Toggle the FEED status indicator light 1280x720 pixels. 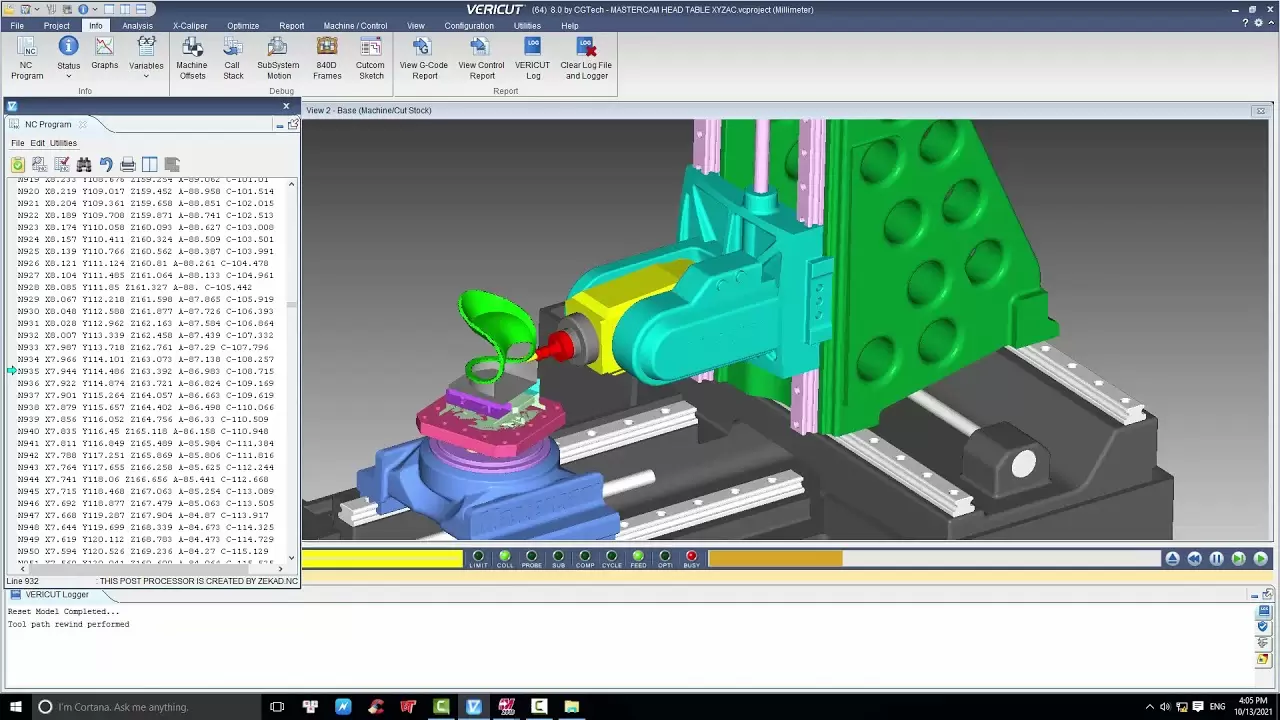638,557
